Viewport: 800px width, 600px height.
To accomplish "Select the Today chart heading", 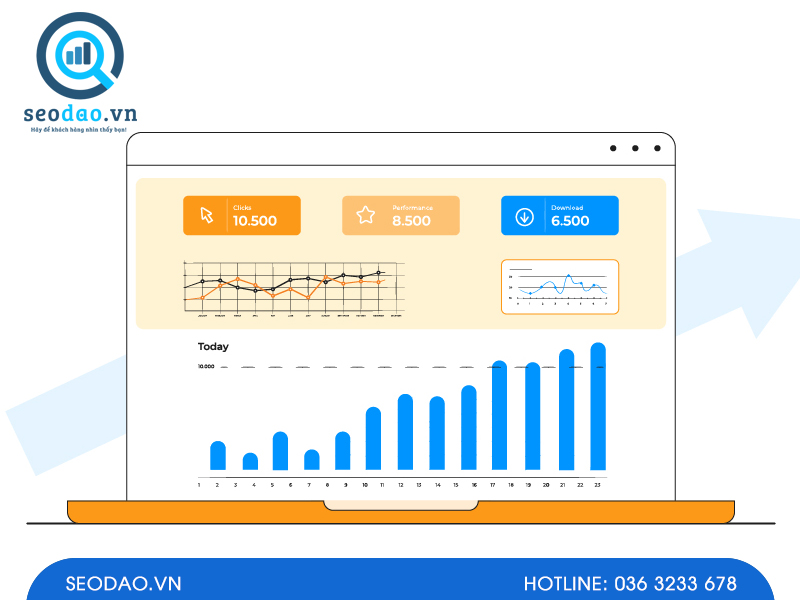I will click(x=213, y=347).
